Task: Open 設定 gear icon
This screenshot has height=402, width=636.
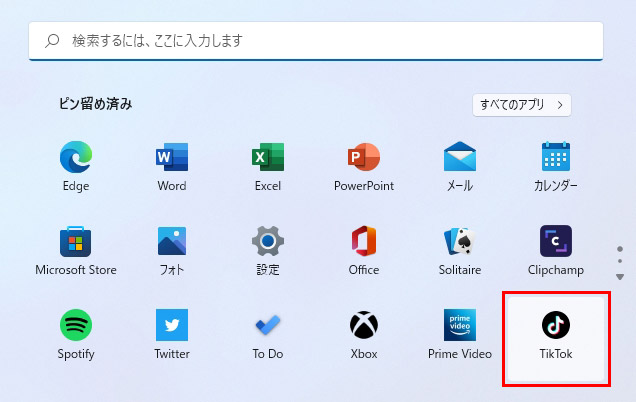Action: (x=268, y=242)
